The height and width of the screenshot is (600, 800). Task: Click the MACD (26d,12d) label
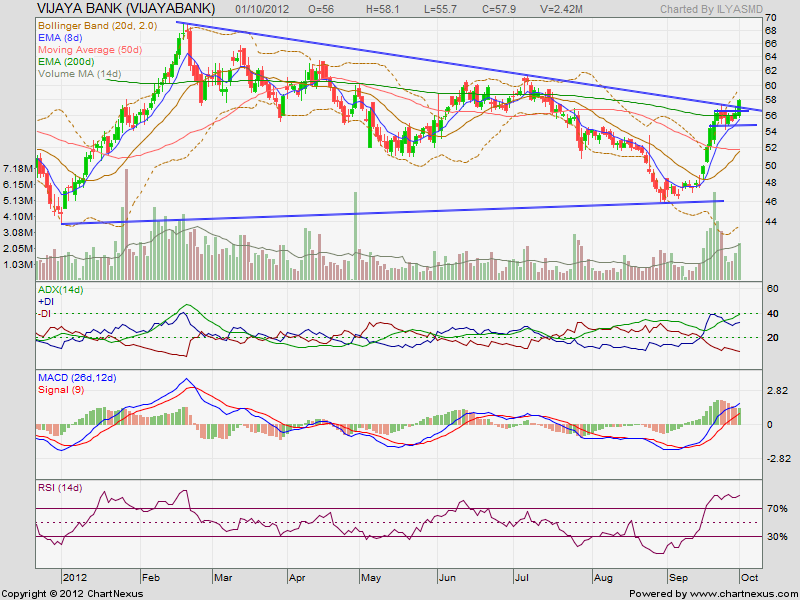(x=77, y=378)
